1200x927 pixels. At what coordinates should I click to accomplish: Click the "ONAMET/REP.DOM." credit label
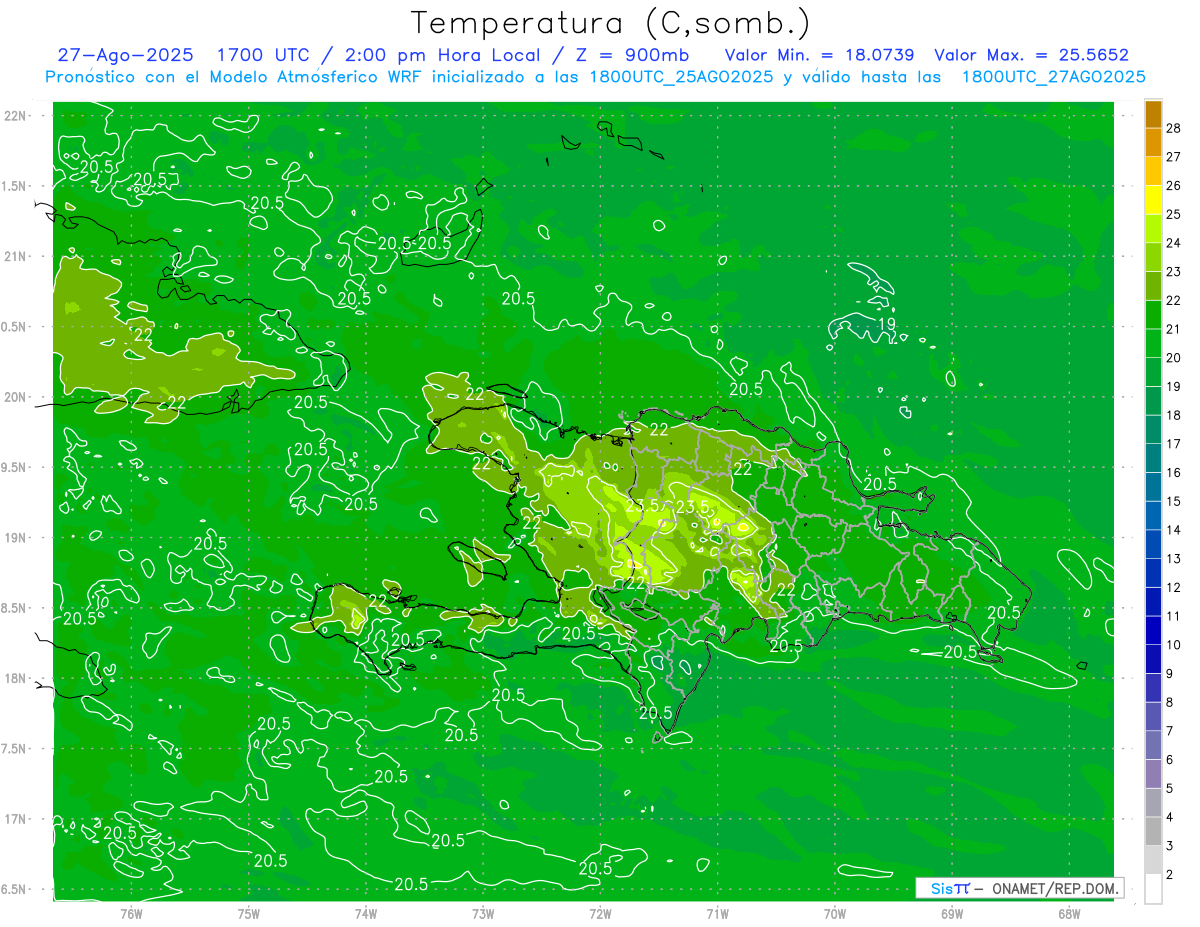(x=1056, y=888)
